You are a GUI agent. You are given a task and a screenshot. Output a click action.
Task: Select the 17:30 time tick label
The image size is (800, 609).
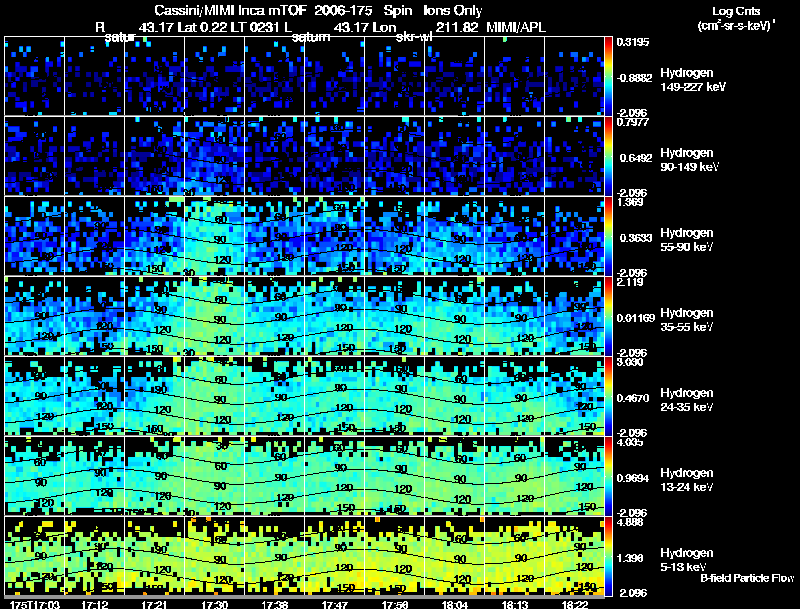[x=214, y=603]
